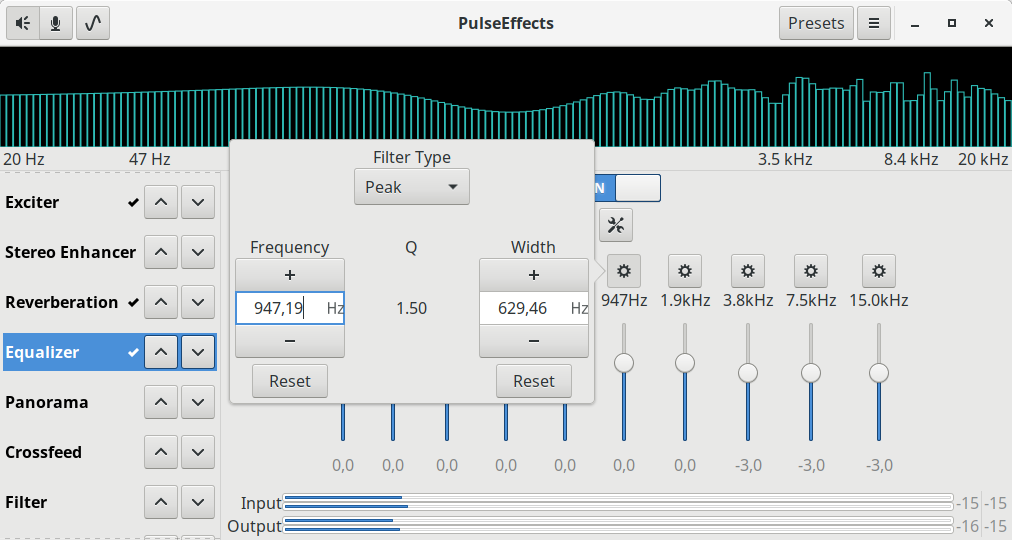Move Reverberation up
This screenshot has width=1012, height=540.
pyautogui.click(x=161, y=302)
